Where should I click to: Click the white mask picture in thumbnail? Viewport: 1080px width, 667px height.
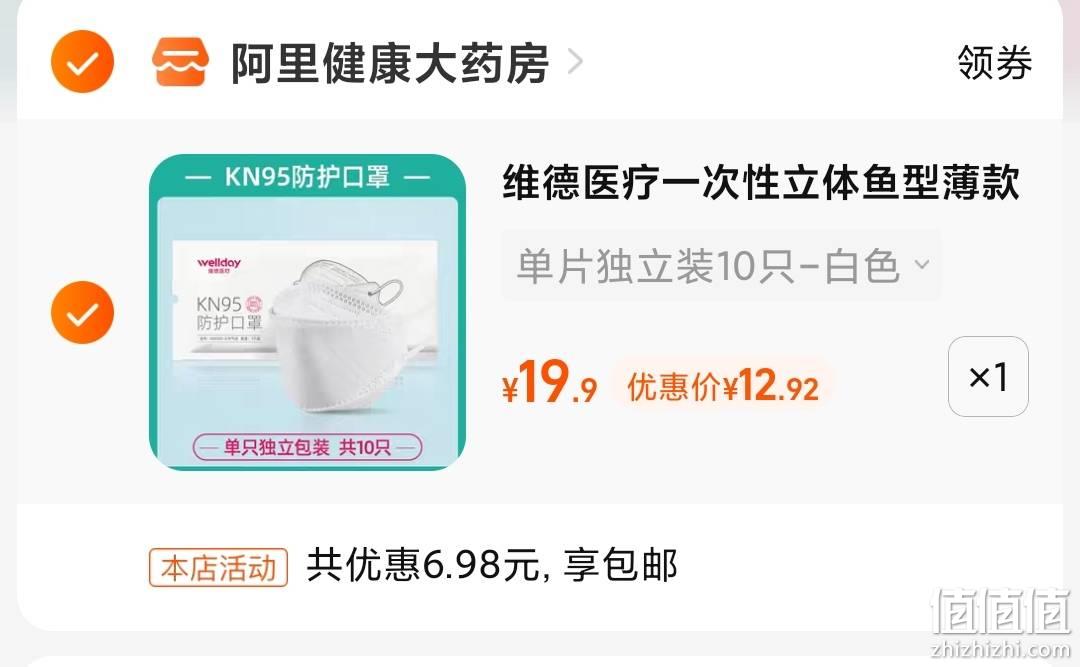pyautogui.click(x=338, y=338)
